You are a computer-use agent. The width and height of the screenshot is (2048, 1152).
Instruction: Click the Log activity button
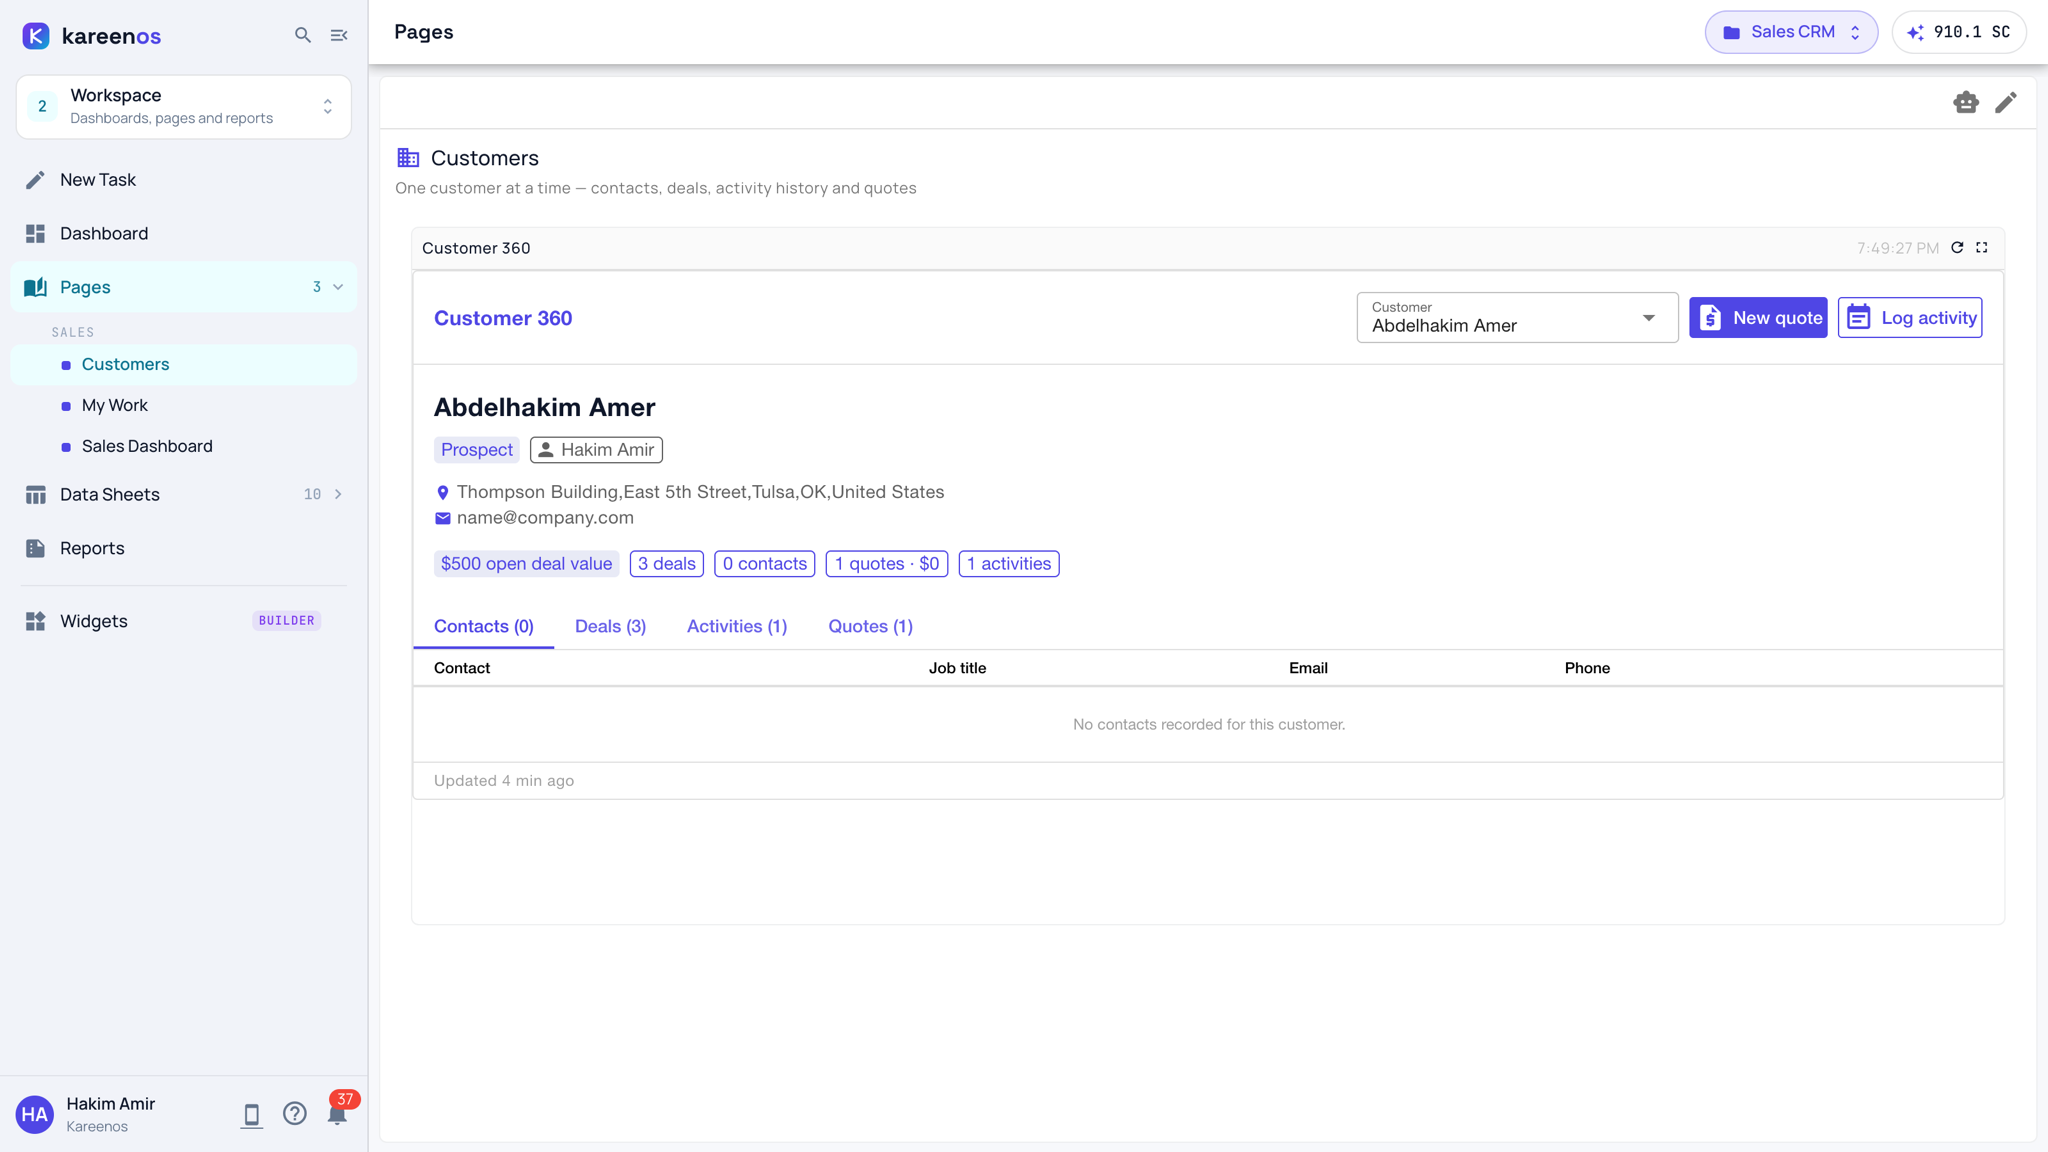tap(1910, 317)
